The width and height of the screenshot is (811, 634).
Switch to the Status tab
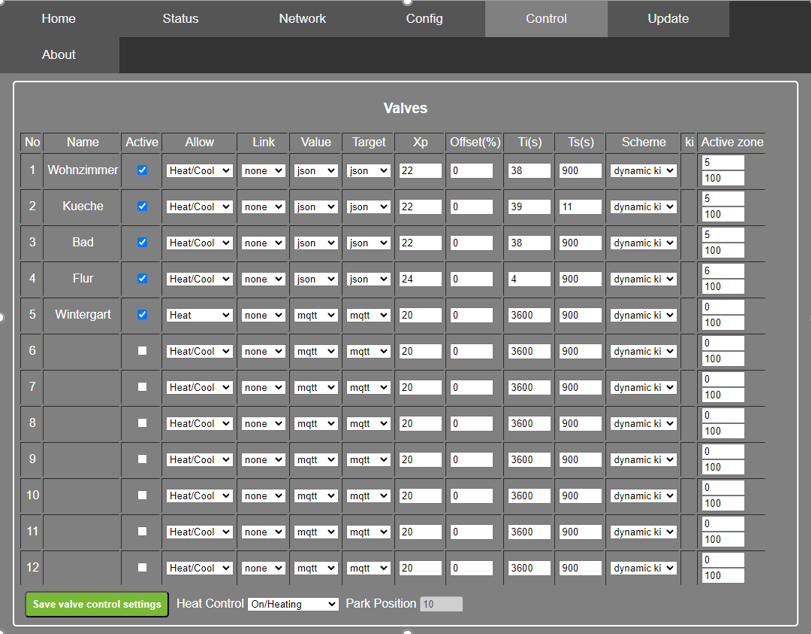tap(181, 19)
